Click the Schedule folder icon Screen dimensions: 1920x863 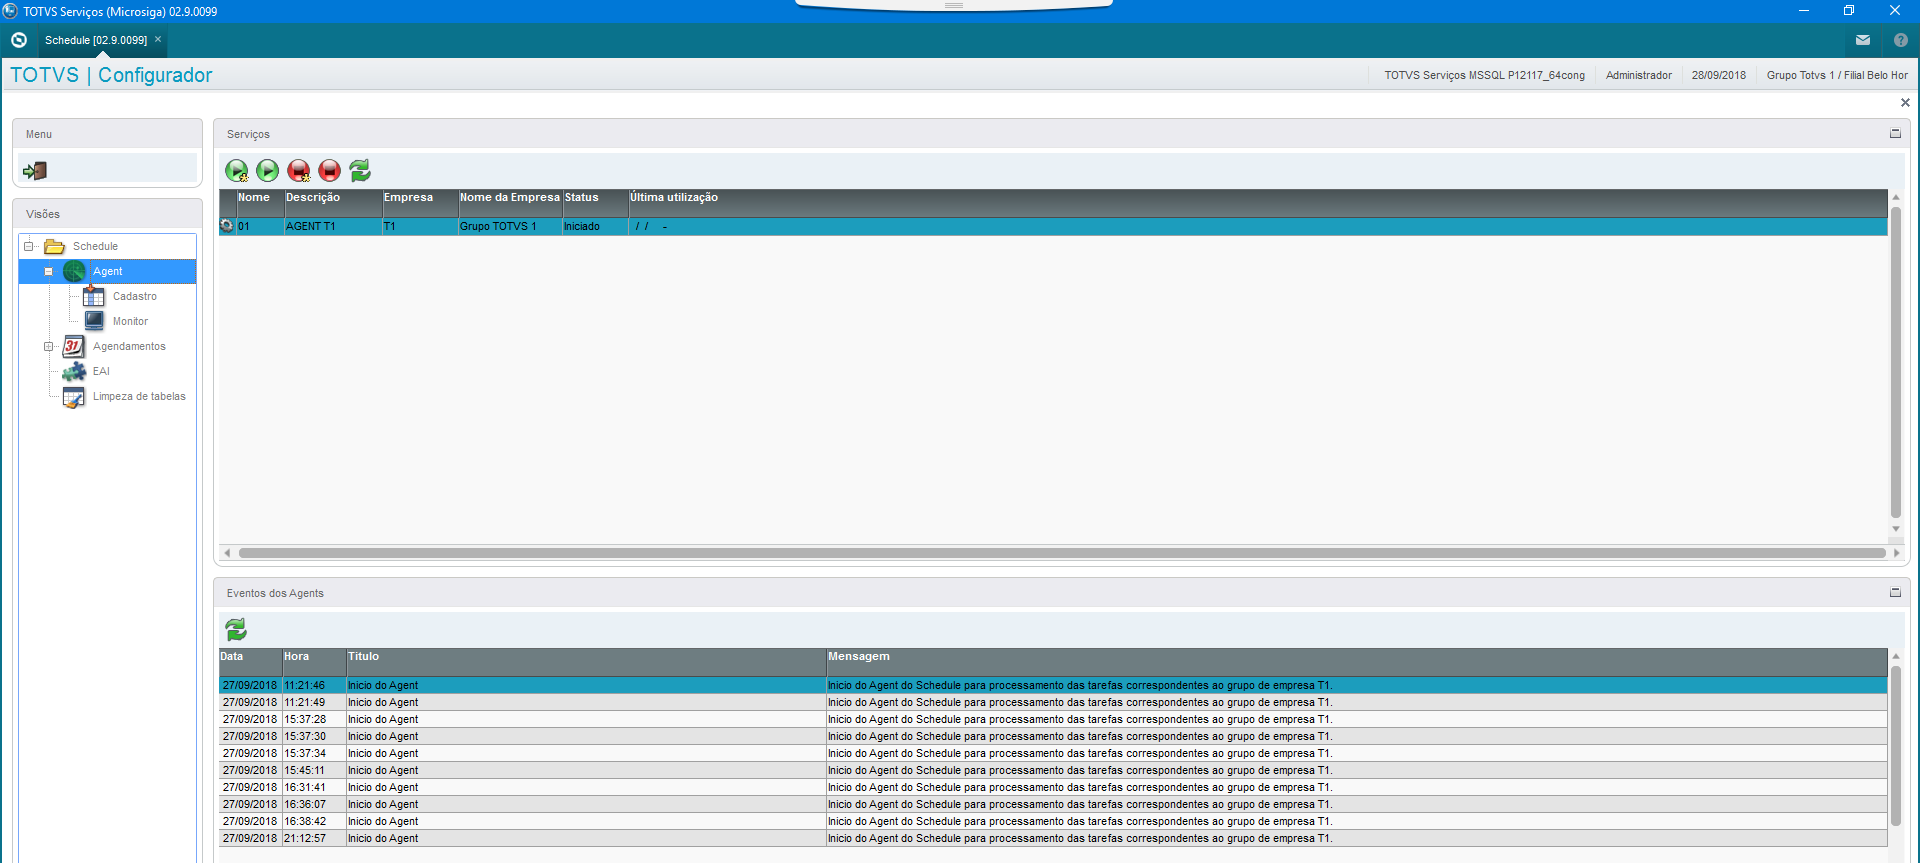[54, 246]
